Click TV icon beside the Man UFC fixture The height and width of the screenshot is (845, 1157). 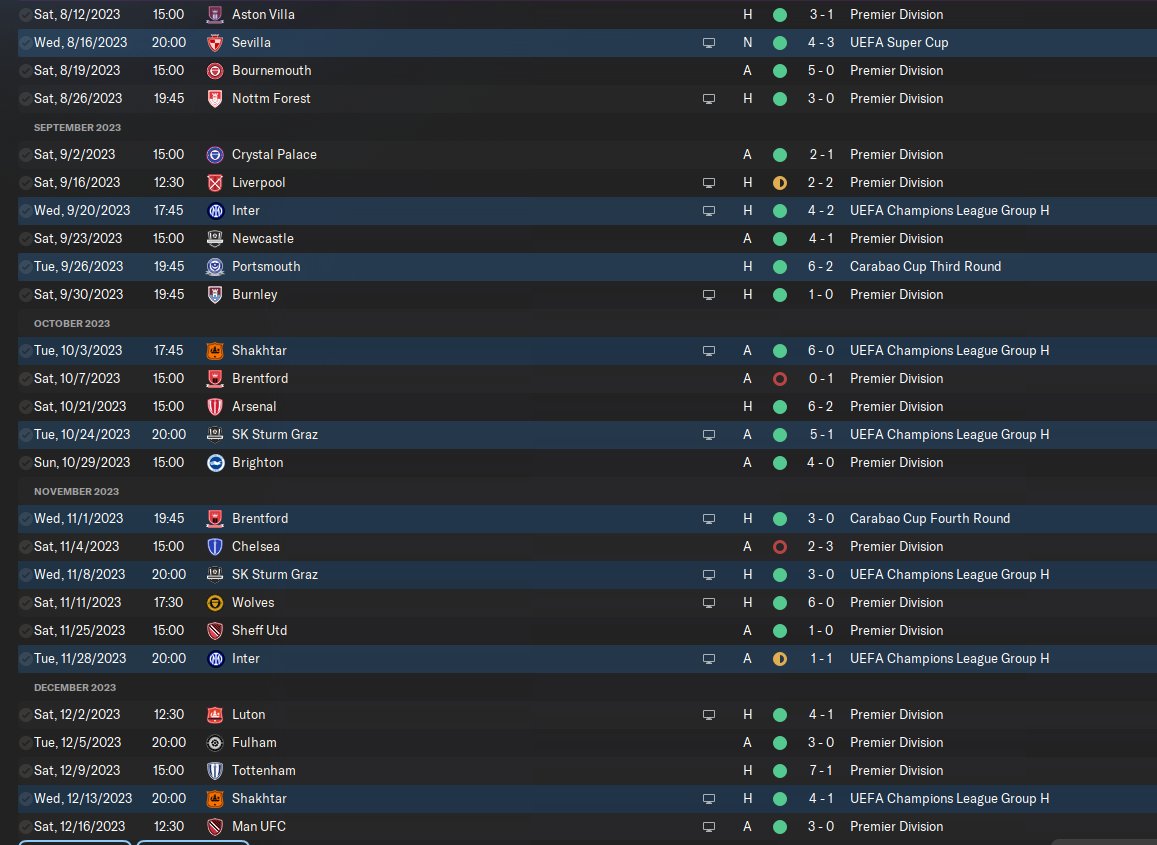pyautogui.click(x=708, y=827)
